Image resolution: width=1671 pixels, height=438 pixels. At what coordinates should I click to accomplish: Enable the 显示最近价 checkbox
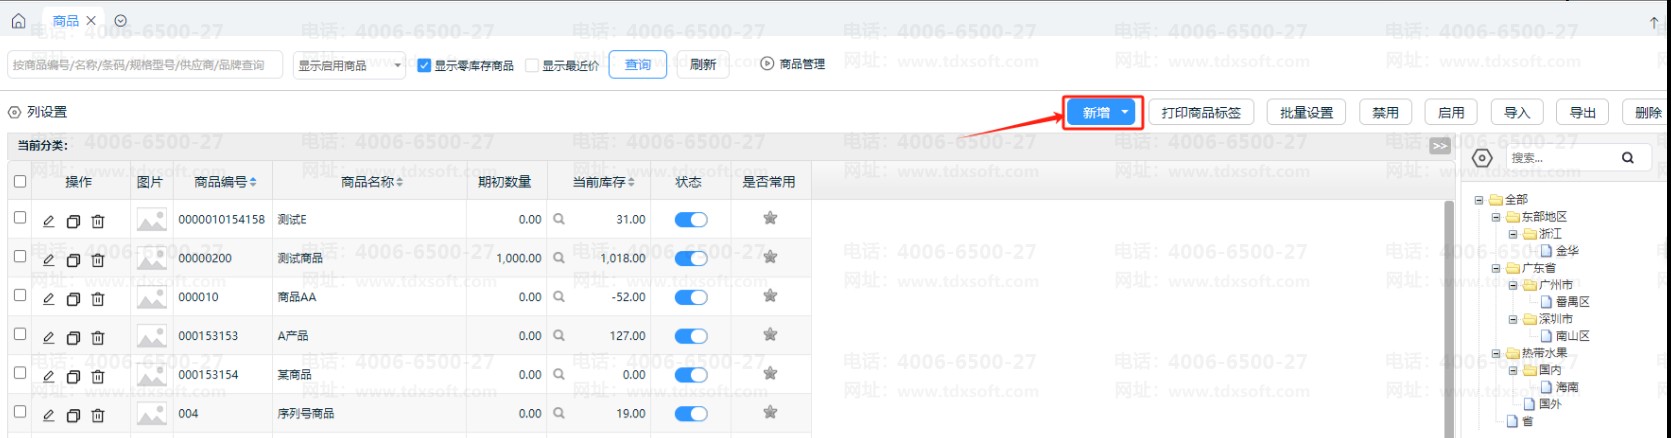click(x=532, y=66)
